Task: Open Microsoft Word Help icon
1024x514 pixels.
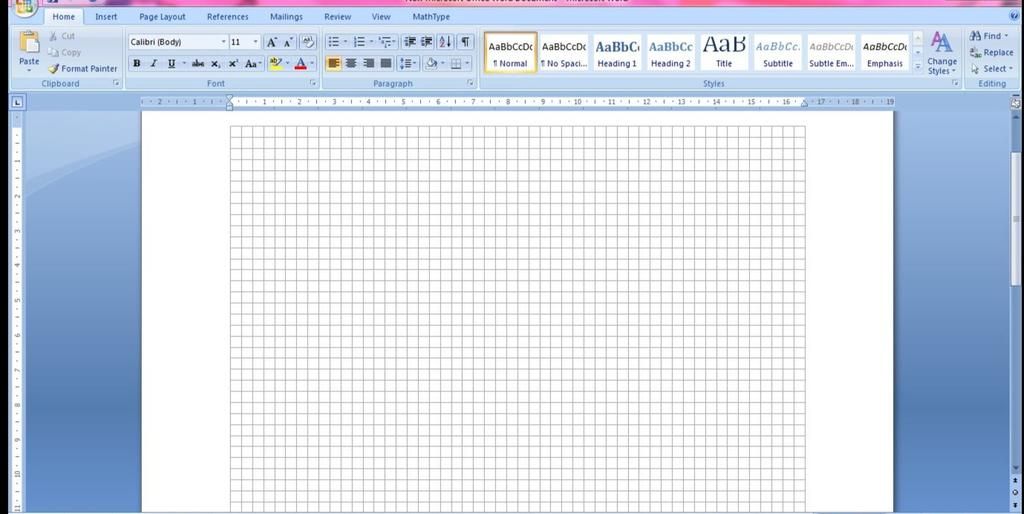Action: 1014,16
